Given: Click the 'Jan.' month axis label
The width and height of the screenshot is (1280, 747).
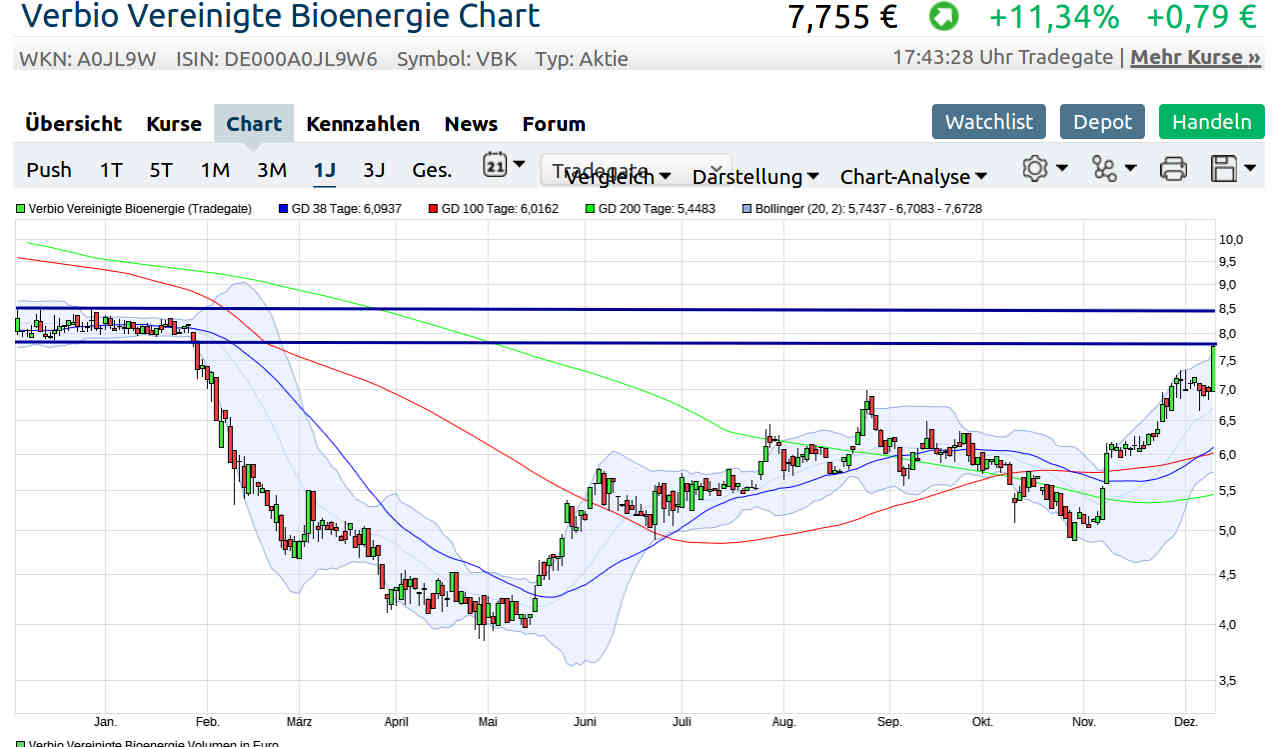Looking at the screenshot, I should coord(105,721).
